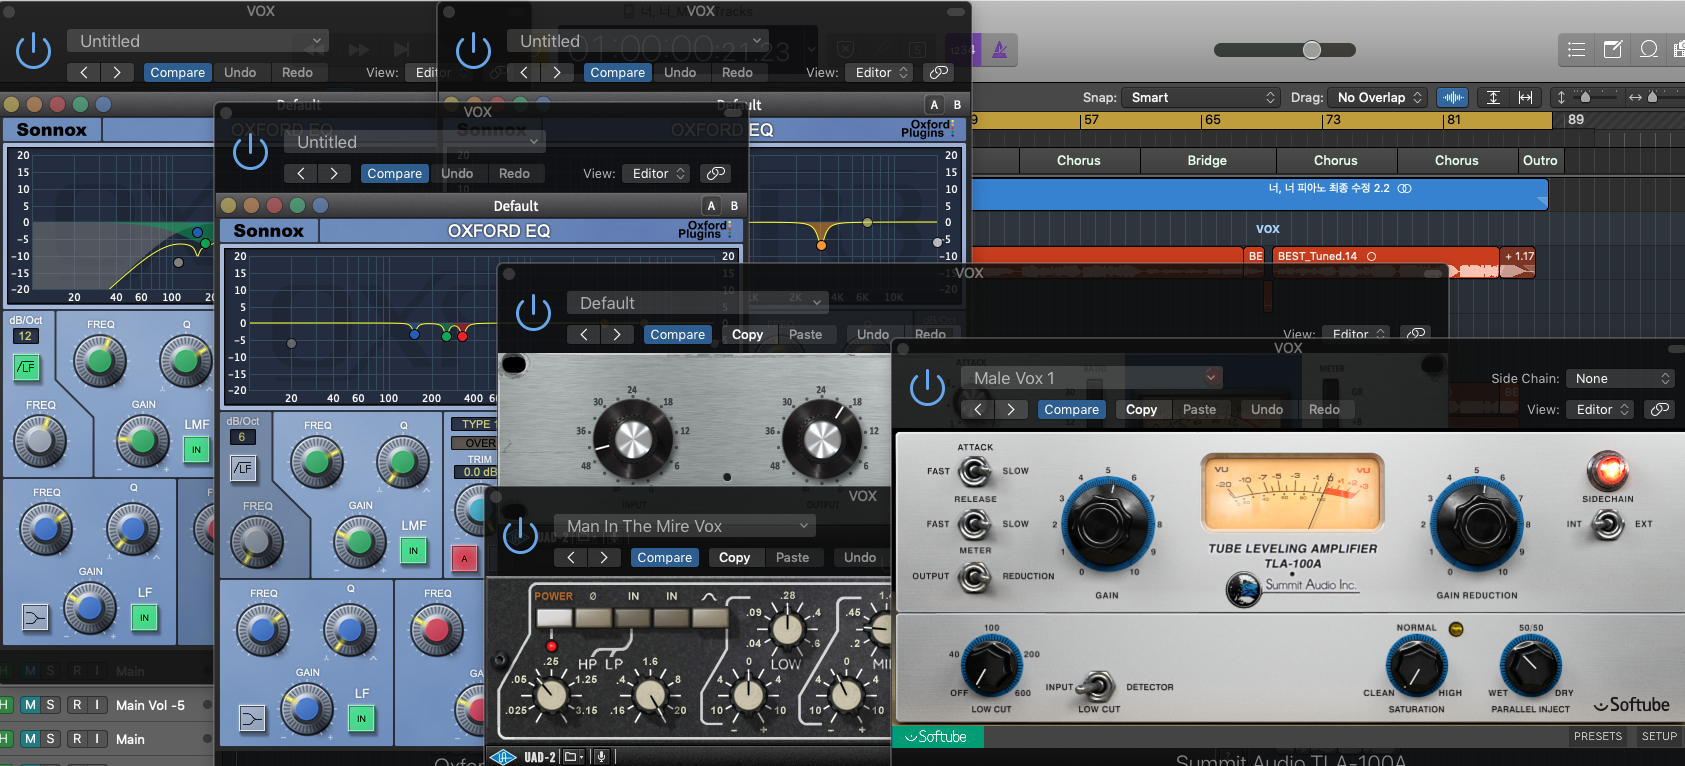The width and height of the screenshot is (1685, 766).
Task: Click power icon of front Oxford EQ window
Action: [250, 152]
